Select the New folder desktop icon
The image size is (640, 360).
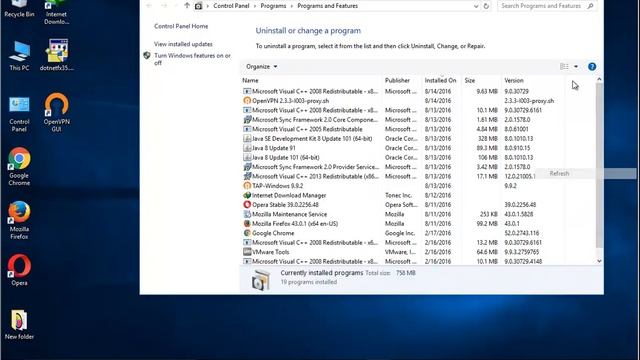(x=19, y=324)
